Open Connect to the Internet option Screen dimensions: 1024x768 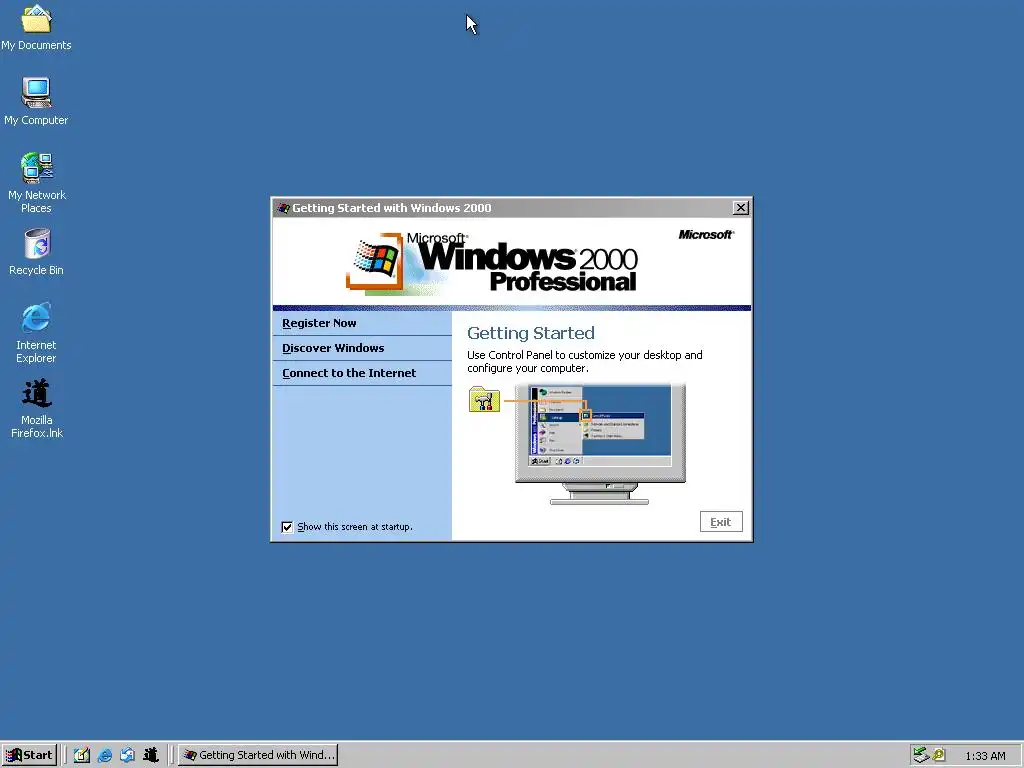pyautogui.click(x=362, y=373)
